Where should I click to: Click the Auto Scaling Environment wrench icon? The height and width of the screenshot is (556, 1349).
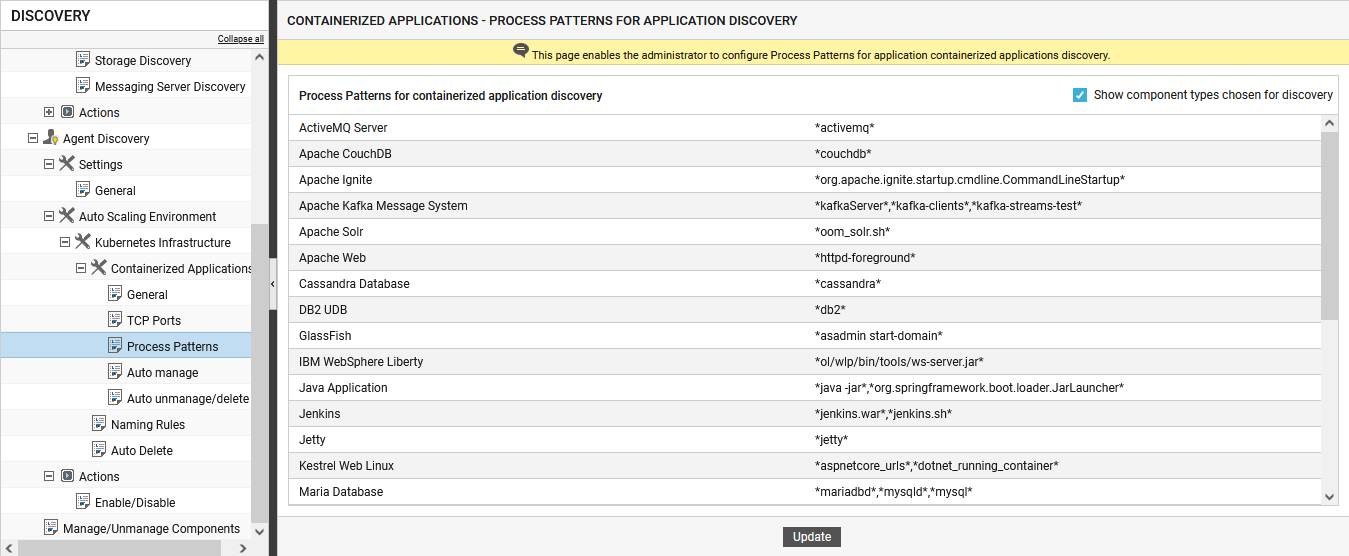tap(67, 216)
